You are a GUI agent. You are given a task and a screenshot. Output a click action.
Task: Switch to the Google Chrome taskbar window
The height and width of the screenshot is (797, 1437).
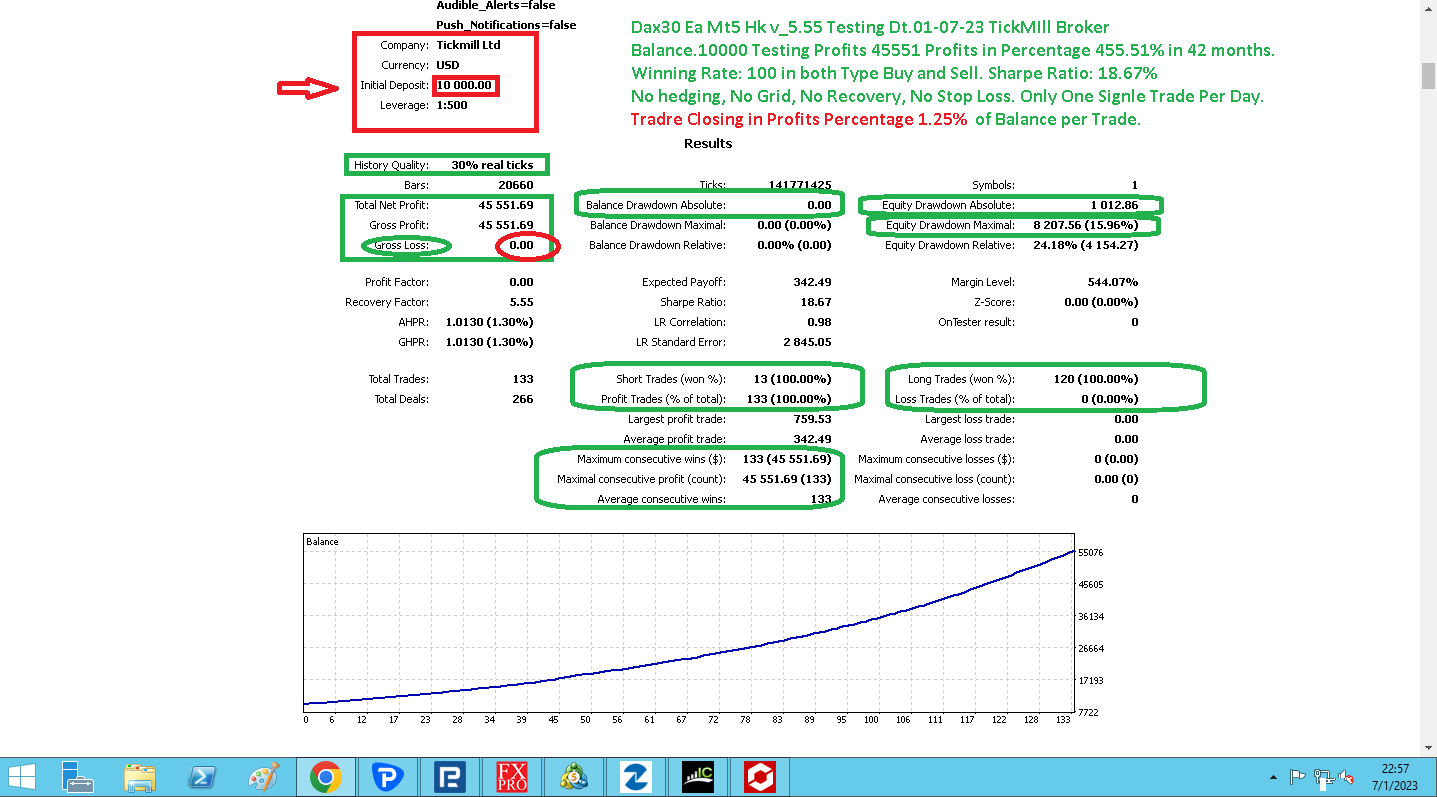pos(325,777)
